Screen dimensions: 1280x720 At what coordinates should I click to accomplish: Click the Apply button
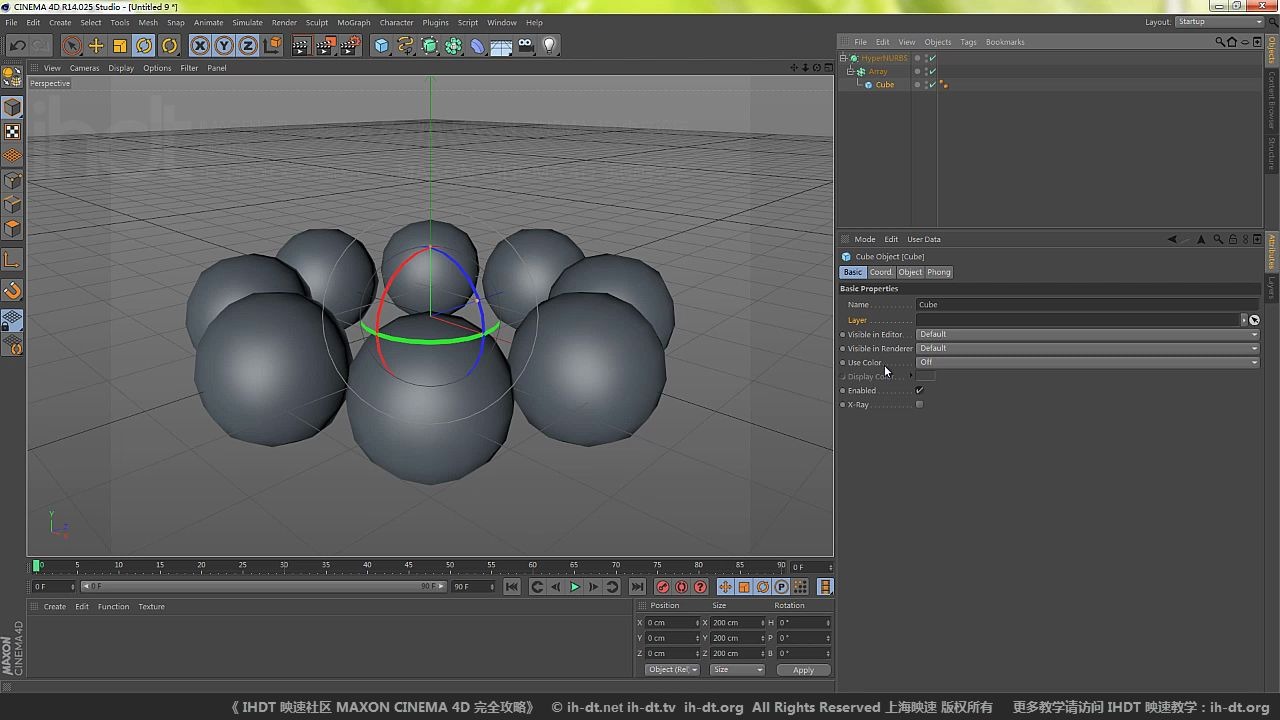[x=803, y=670]
